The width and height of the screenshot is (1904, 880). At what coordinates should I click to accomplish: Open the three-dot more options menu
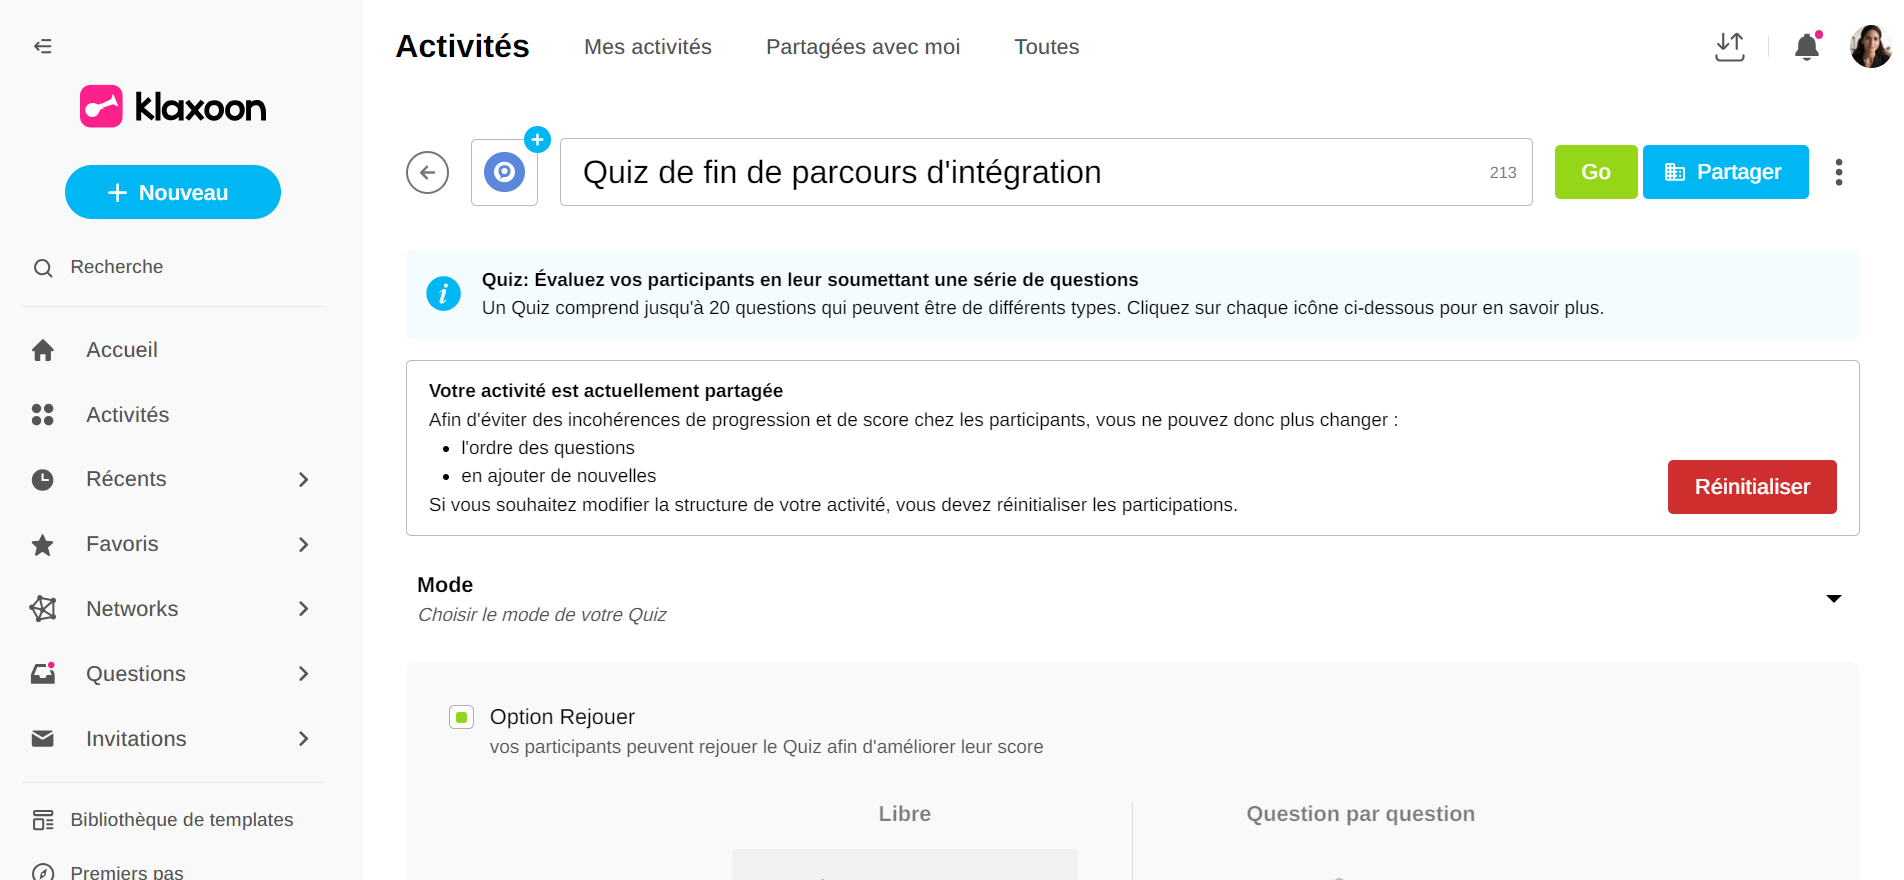coord(1838,172)
